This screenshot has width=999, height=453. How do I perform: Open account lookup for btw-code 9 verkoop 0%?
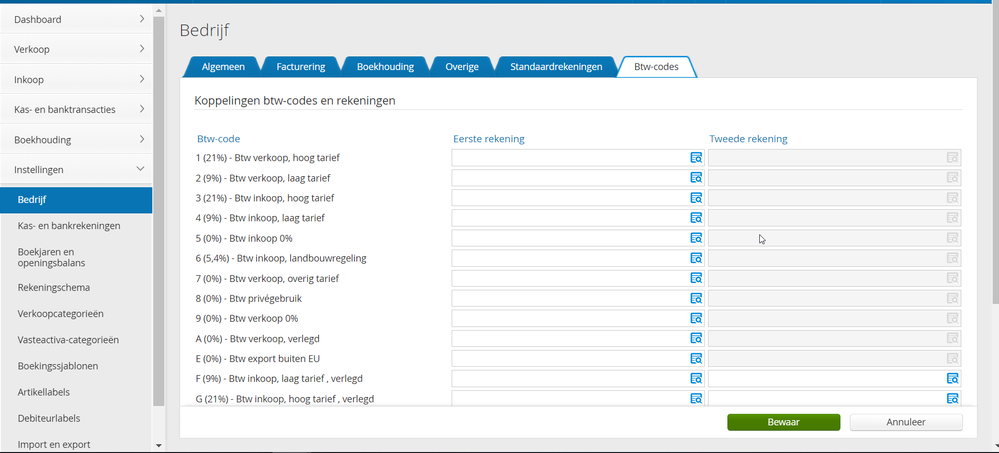pos(696,319)
